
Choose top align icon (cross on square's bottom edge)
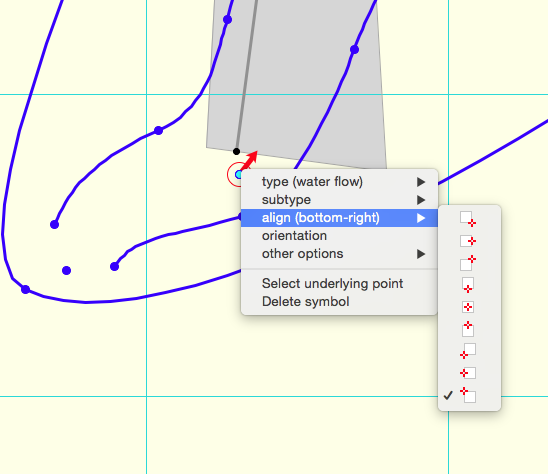(468, 285)
